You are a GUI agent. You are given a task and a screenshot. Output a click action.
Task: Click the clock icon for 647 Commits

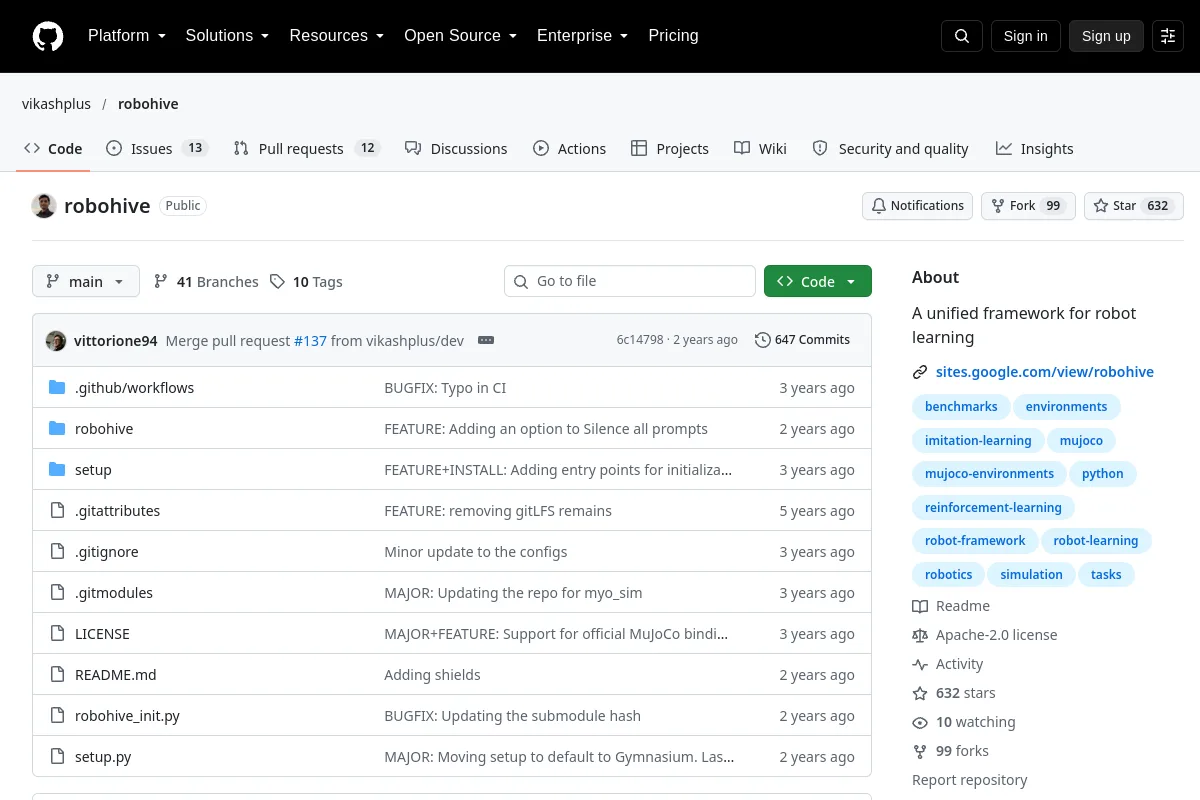(x=763, y=340)
